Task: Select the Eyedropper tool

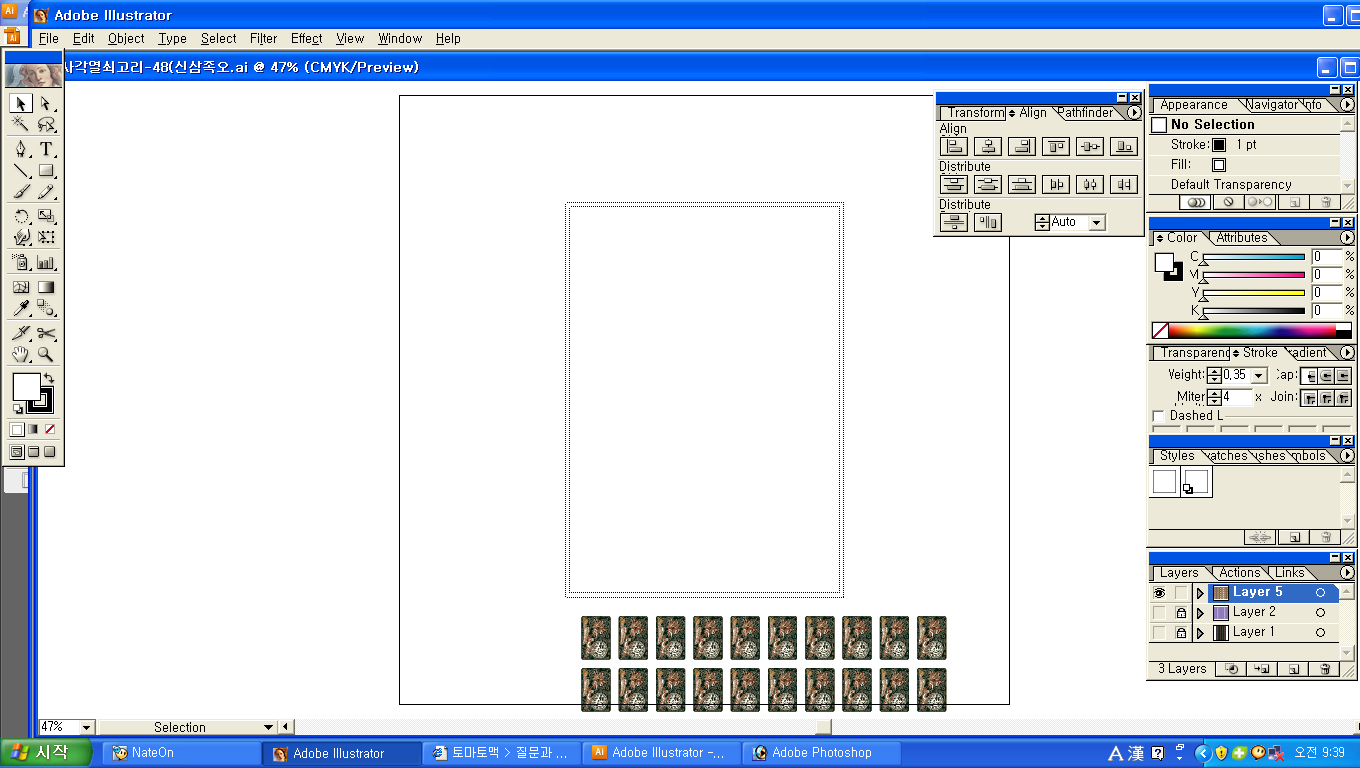Action: click(x=21, y=308)
